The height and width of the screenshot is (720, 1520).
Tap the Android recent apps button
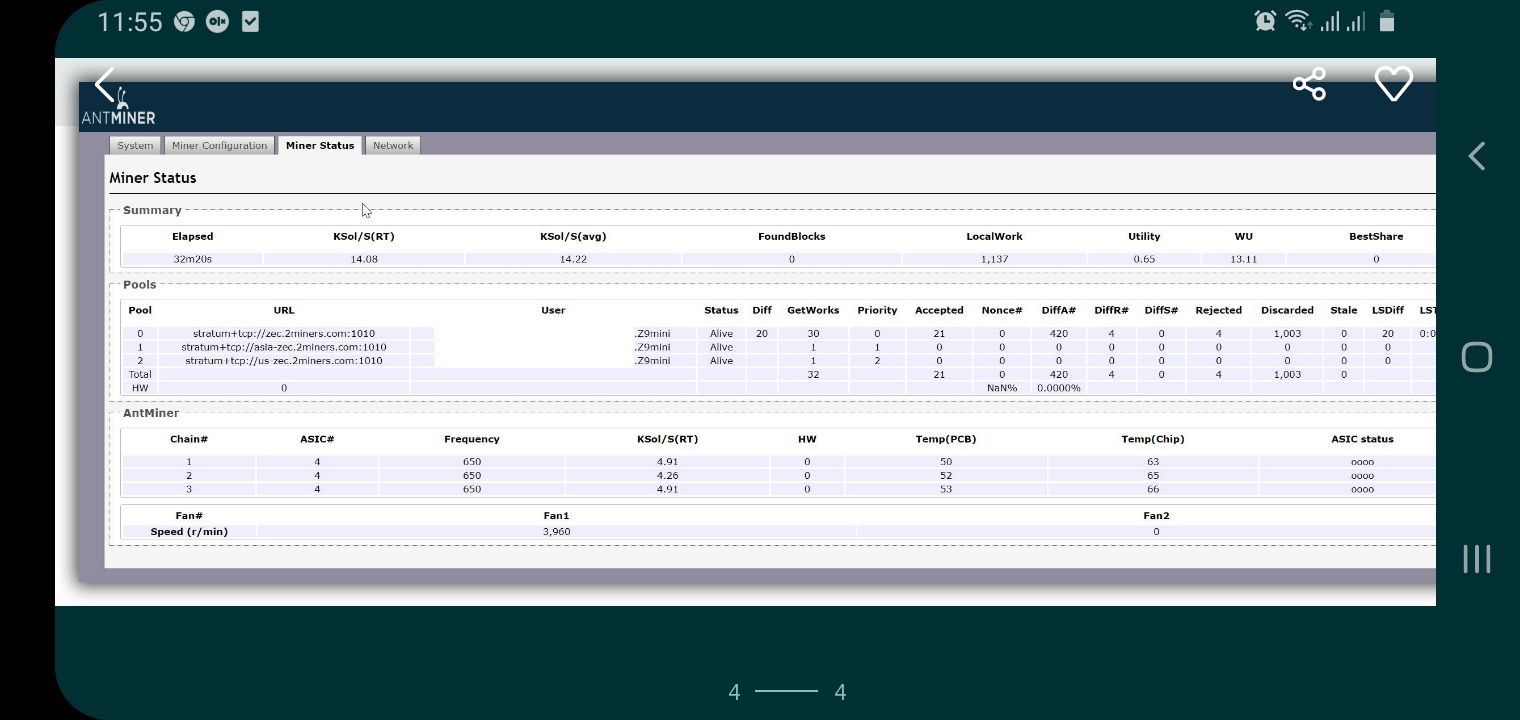point(1477,559)
